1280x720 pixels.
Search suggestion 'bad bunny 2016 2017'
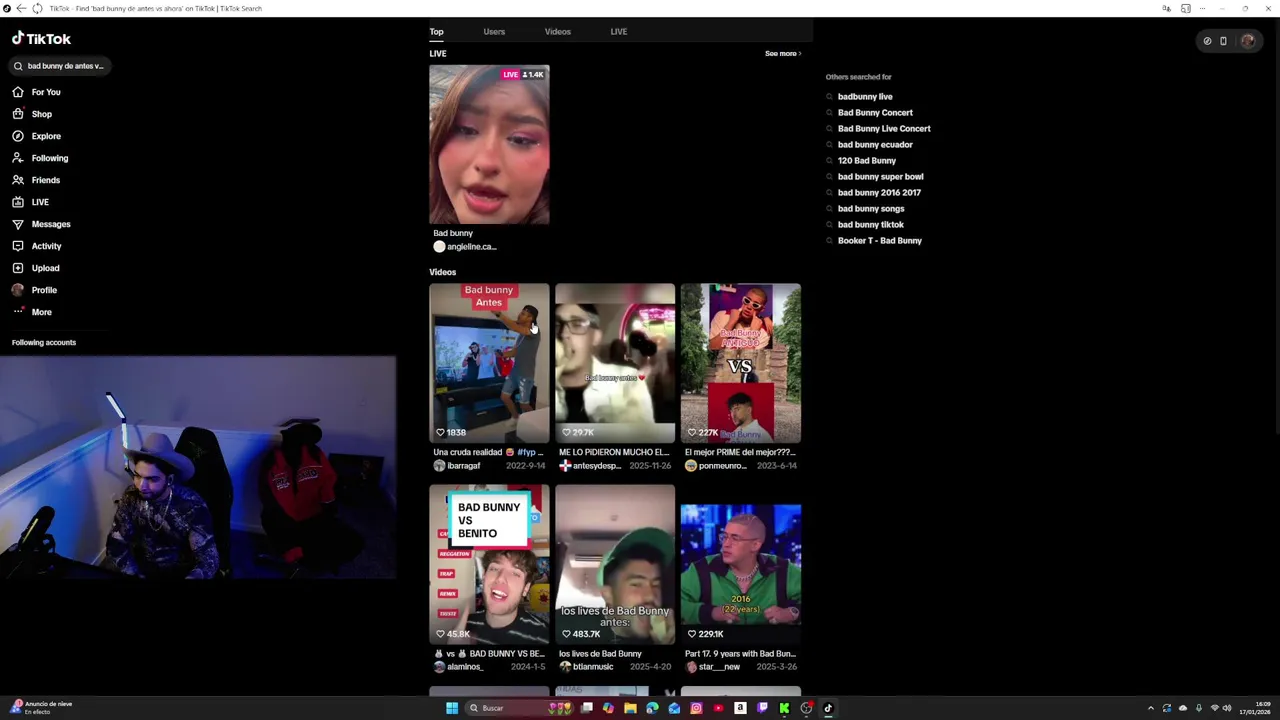coord(879,193)
